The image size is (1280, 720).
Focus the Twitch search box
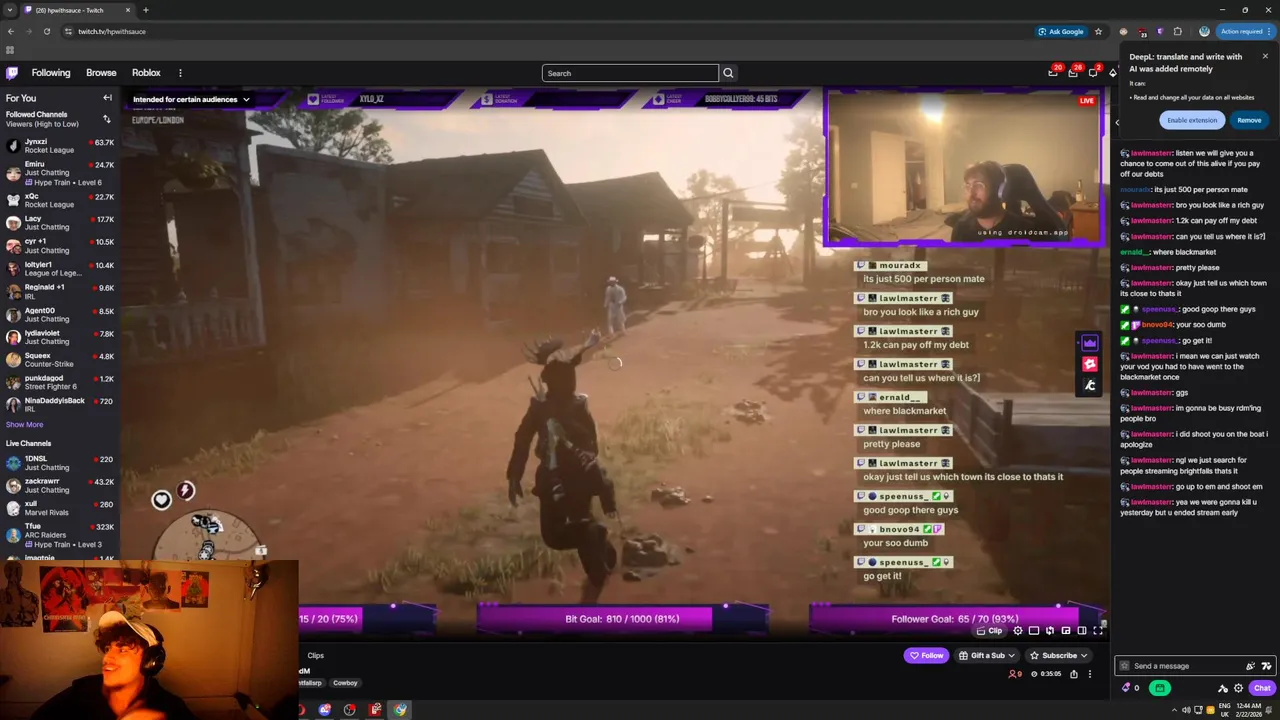[630, 73]
